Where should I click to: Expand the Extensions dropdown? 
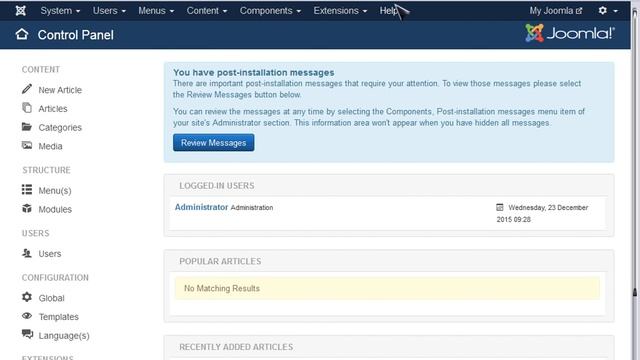pyautogui.click(x=340, y=11)
